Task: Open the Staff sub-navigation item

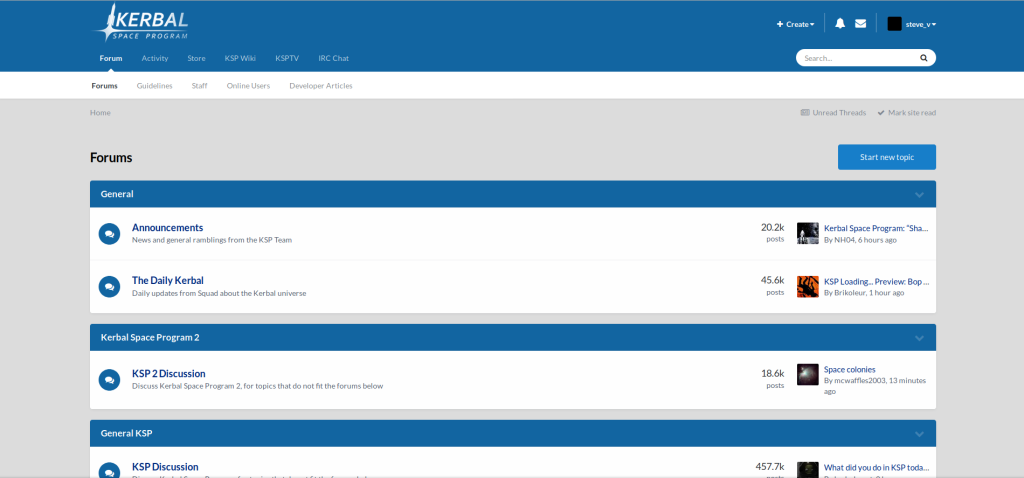Action: tap(199, 86)
